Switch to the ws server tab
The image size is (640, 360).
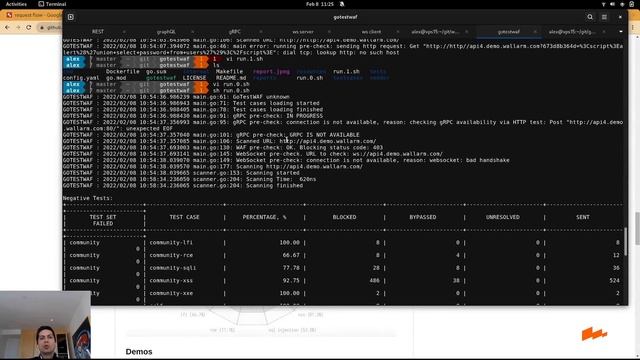(303, 32)
